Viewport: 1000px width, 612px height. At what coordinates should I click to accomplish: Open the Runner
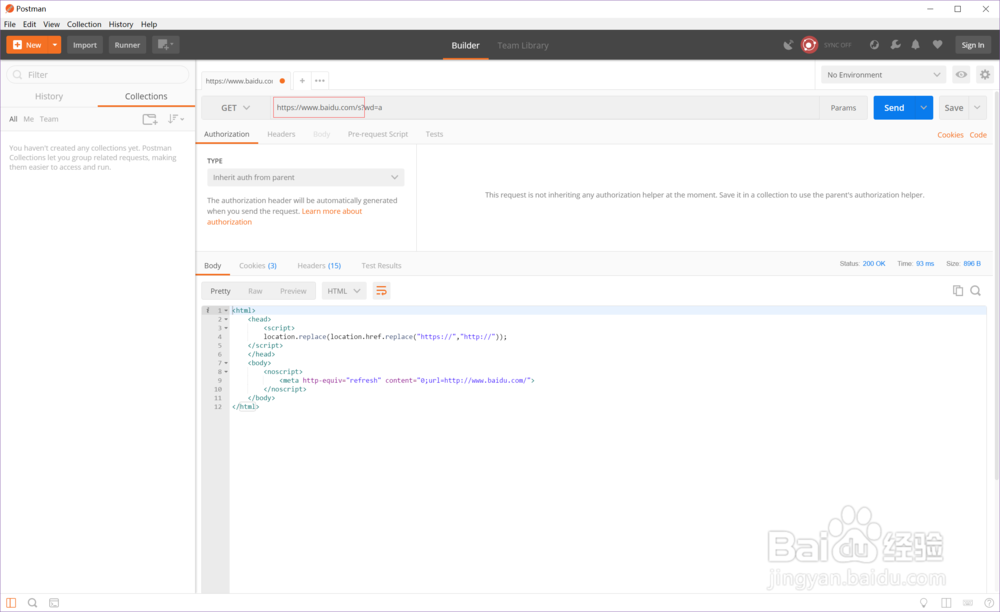coord(127,45)
